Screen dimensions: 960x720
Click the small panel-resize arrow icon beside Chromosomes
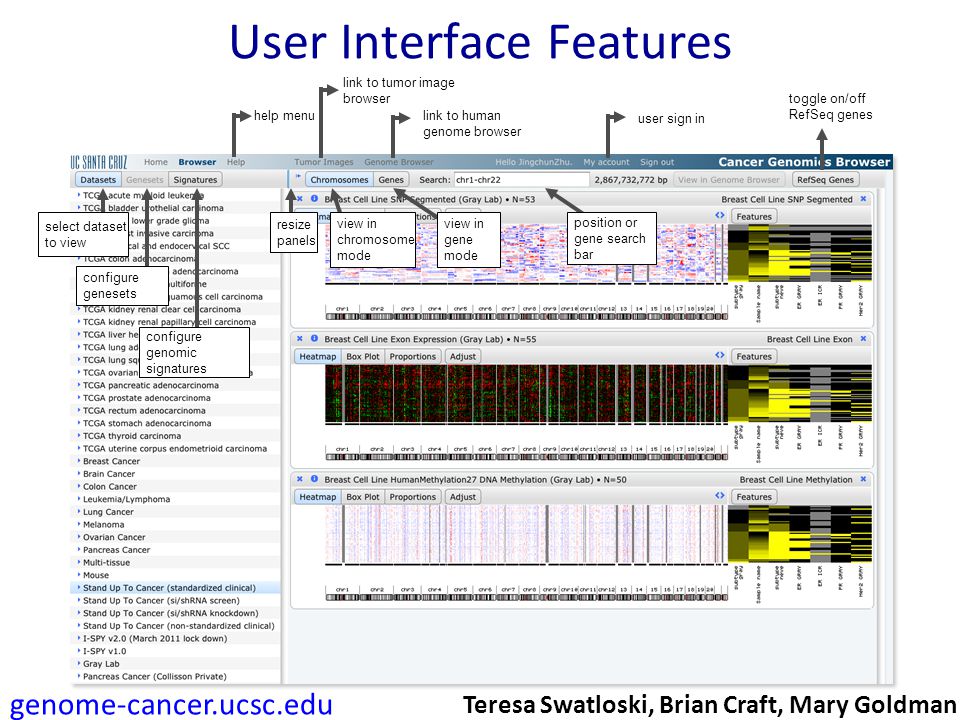298,177
